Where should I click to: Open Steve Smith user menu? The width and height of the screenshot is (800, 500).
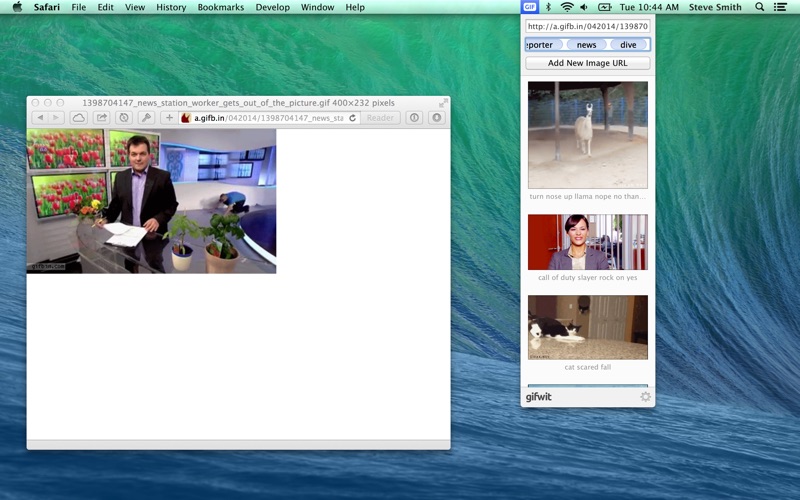pos(715,7)
